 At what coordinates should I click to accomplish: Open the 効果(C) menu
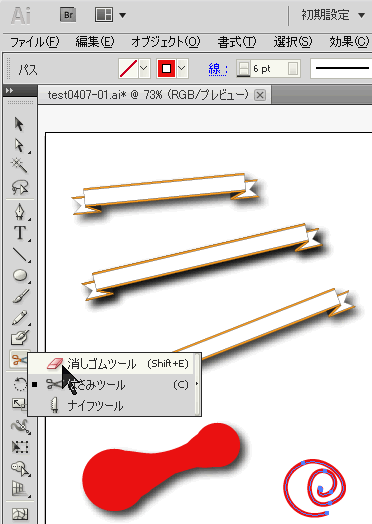(349, 42)
